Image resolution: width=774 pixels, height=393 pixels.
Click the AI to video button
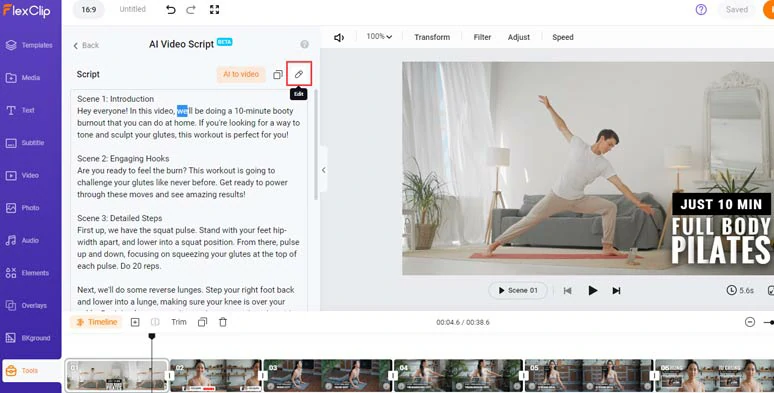point(241,74)
